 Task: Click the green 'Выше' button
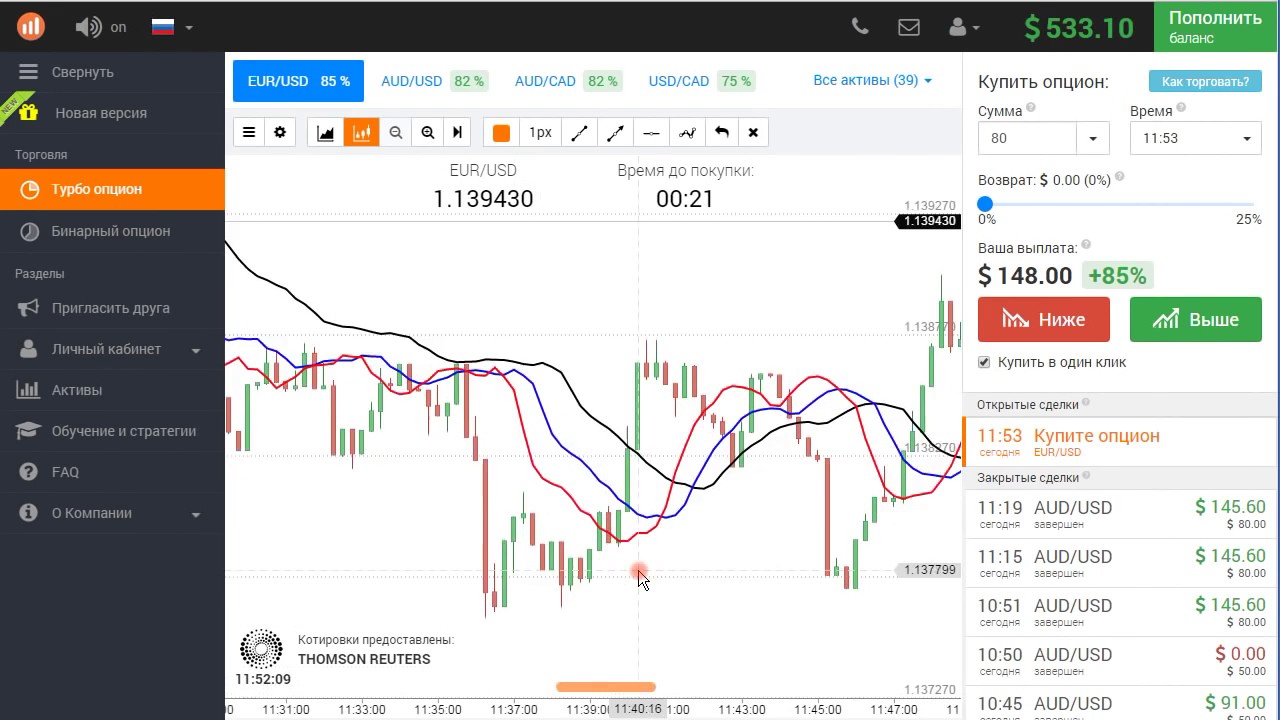tap(1195, 320)
